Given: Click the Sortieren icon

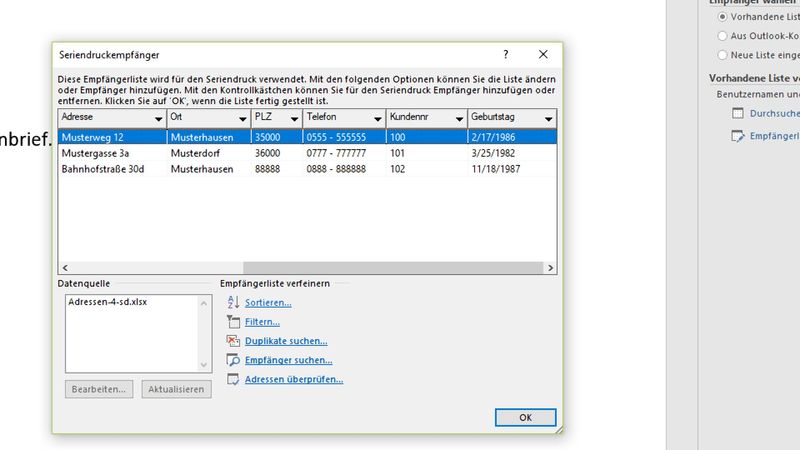Looking at the screenshot, I should [234, 303].
